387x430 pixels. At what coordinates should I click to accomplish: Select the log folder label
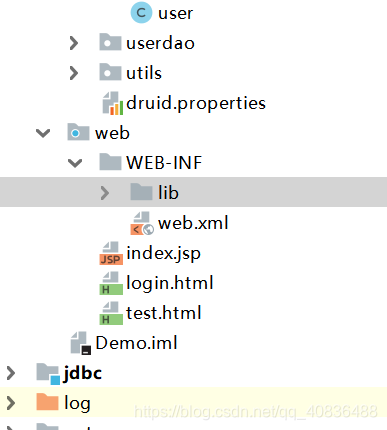(77, 404)
